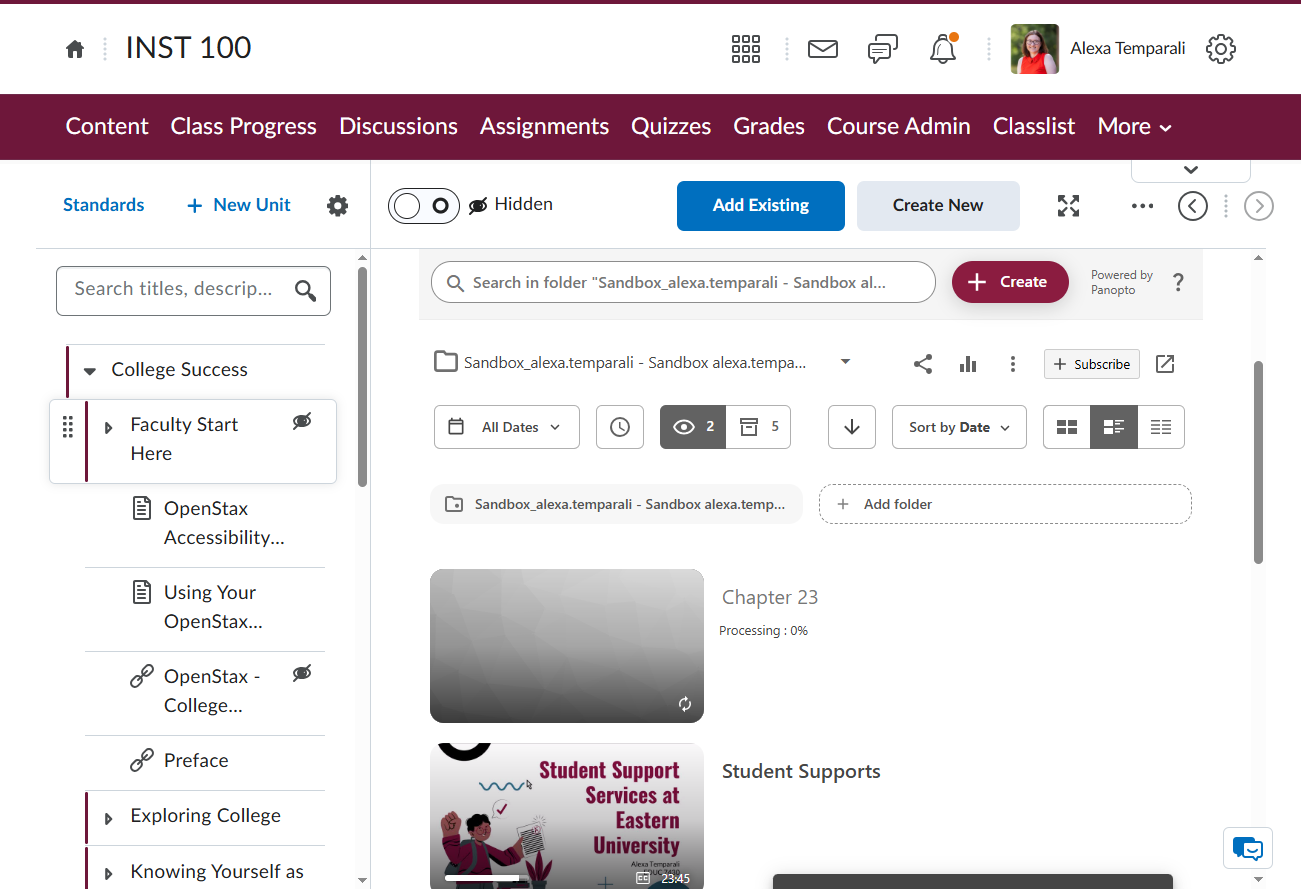Open the course selector waffle grid
The width and height of the screenshot is (1301, 889).
(746, 49)
